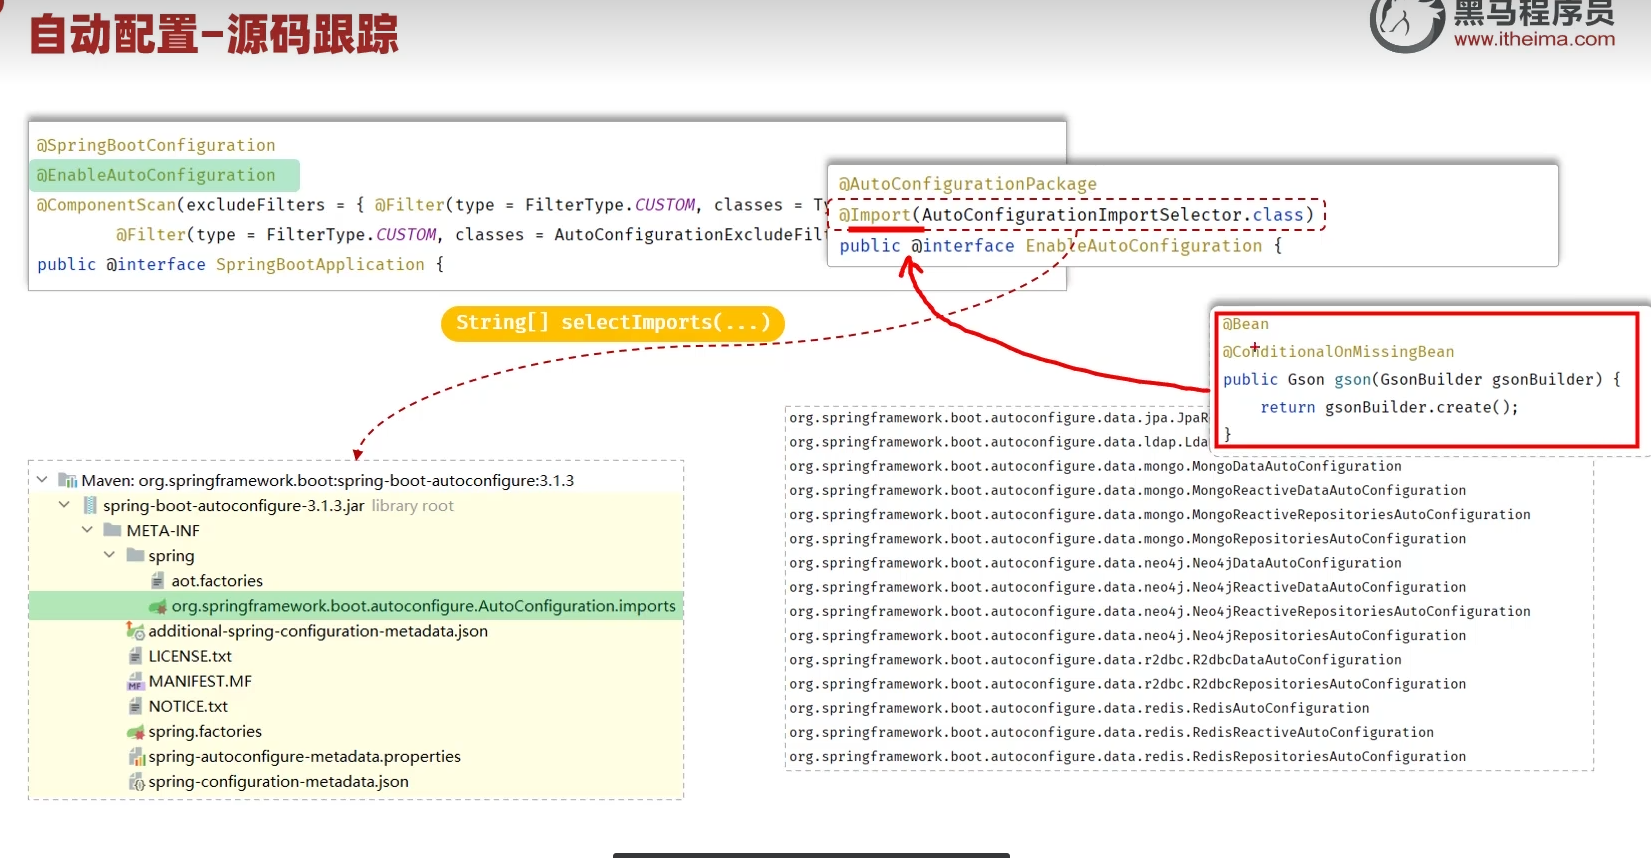1651x858 pixels.
Task: Open the MANIFEST.MF file
Action: [200, 681]
